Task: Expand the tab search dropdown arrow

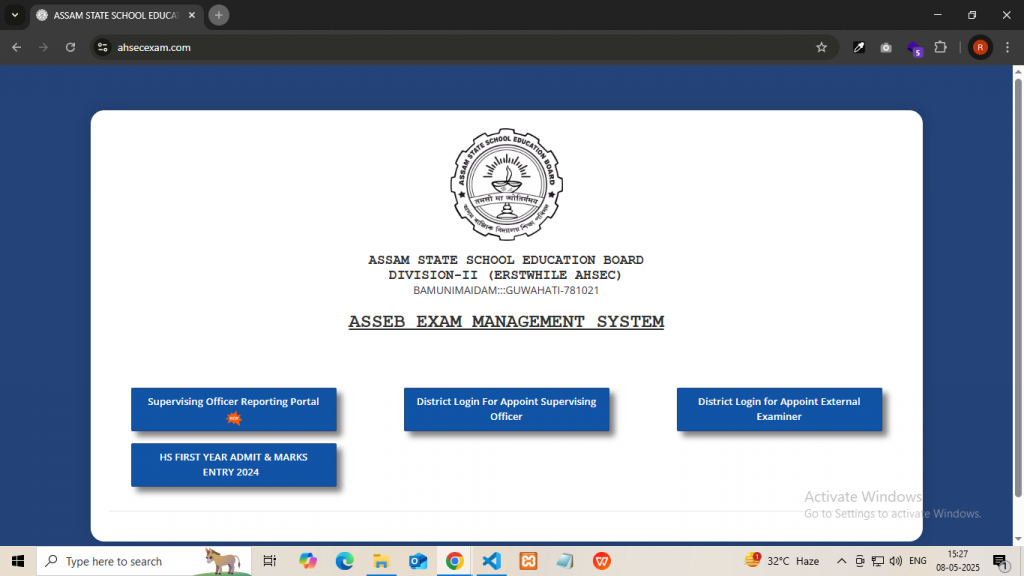Action: 15,15
